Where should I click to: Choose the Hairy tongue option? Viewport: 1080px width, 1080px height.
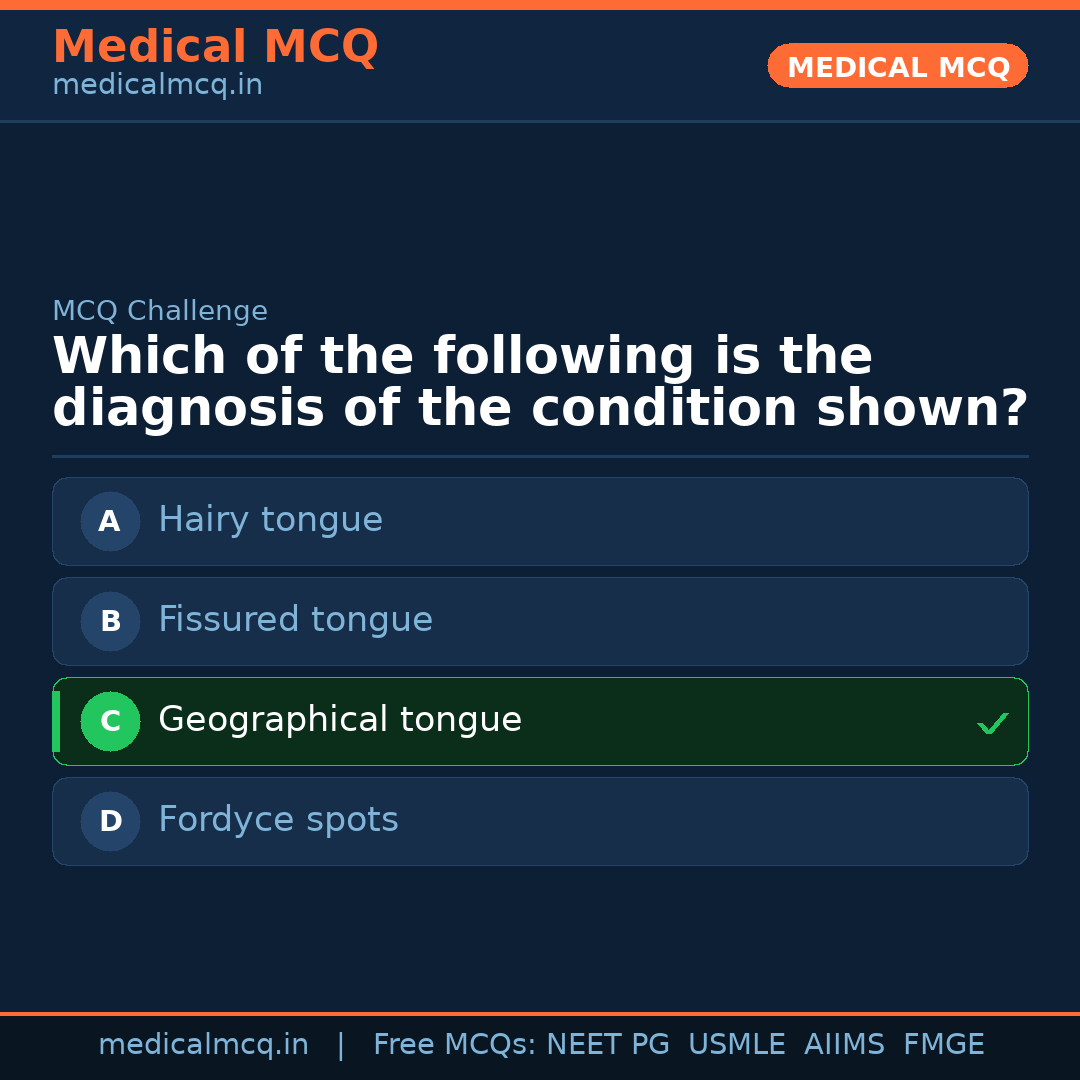270,520
